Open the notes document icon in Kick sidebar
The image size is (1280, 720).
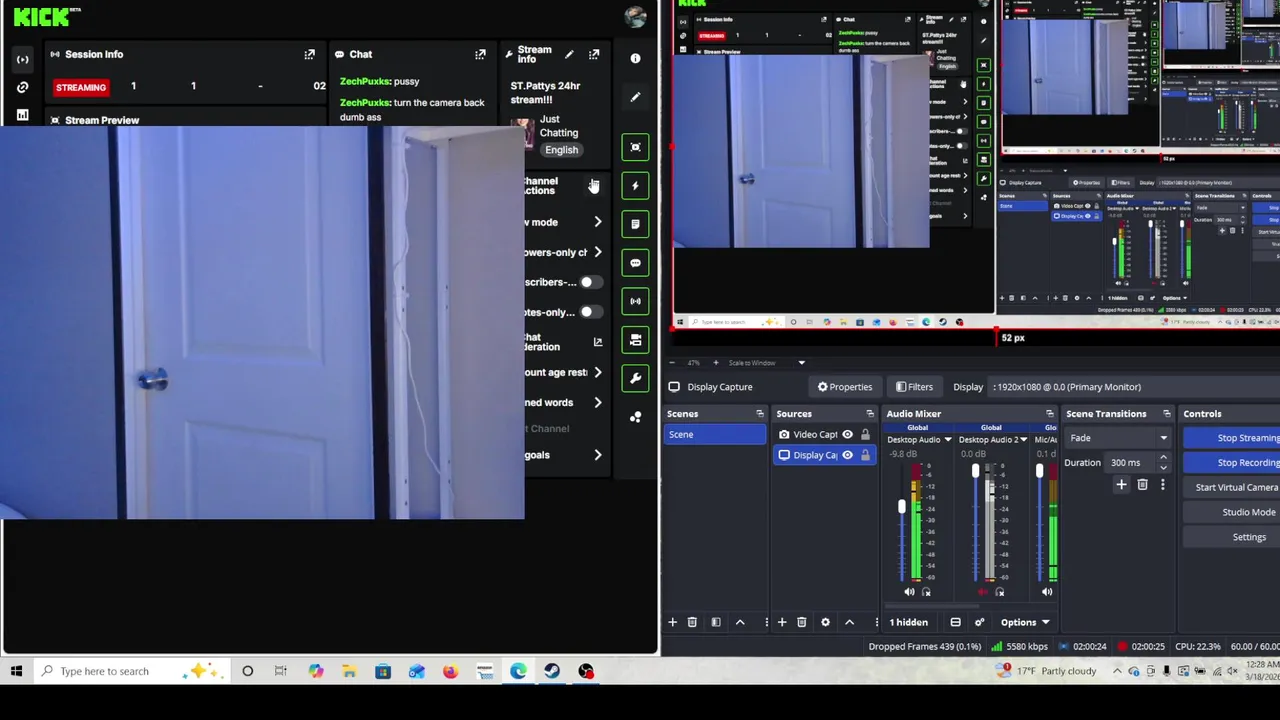[x=635, y=224]
